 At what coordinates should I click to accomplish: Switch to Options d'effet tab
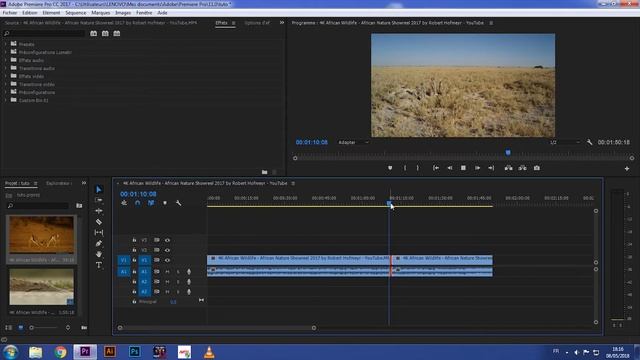257,23
